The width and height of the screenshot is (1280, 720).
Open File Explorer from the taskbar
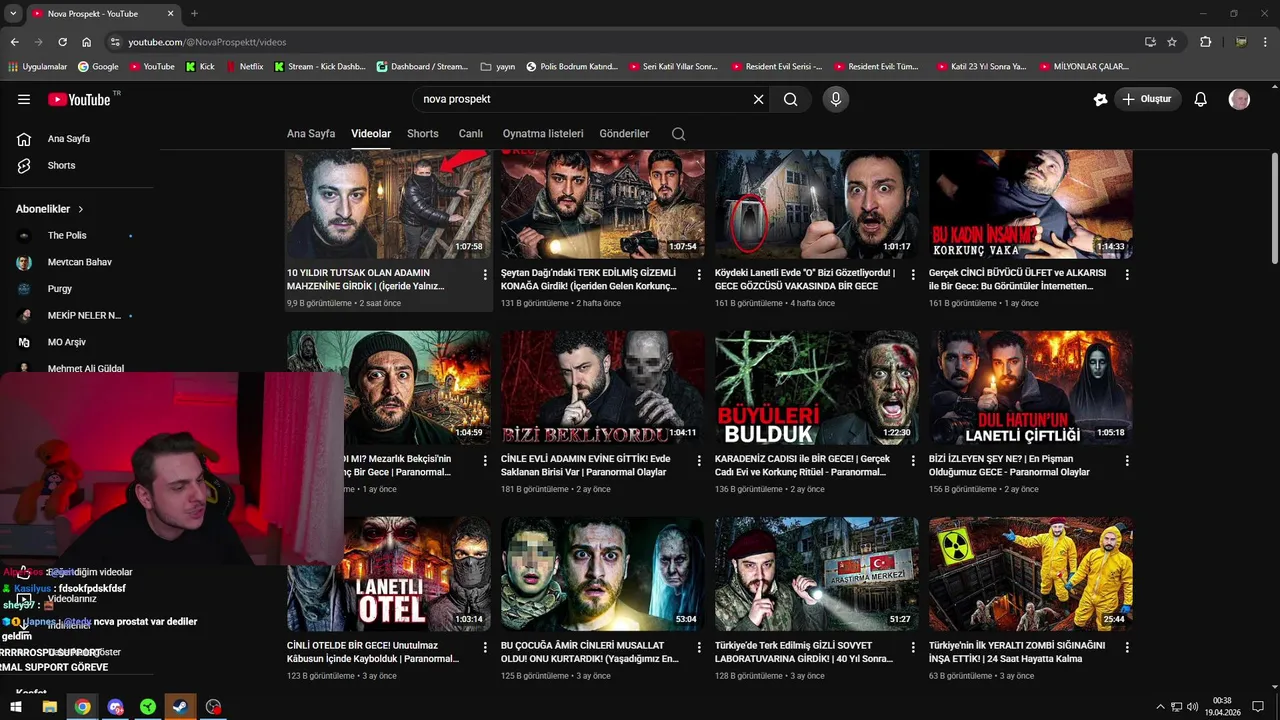click(x=49, y=707)
